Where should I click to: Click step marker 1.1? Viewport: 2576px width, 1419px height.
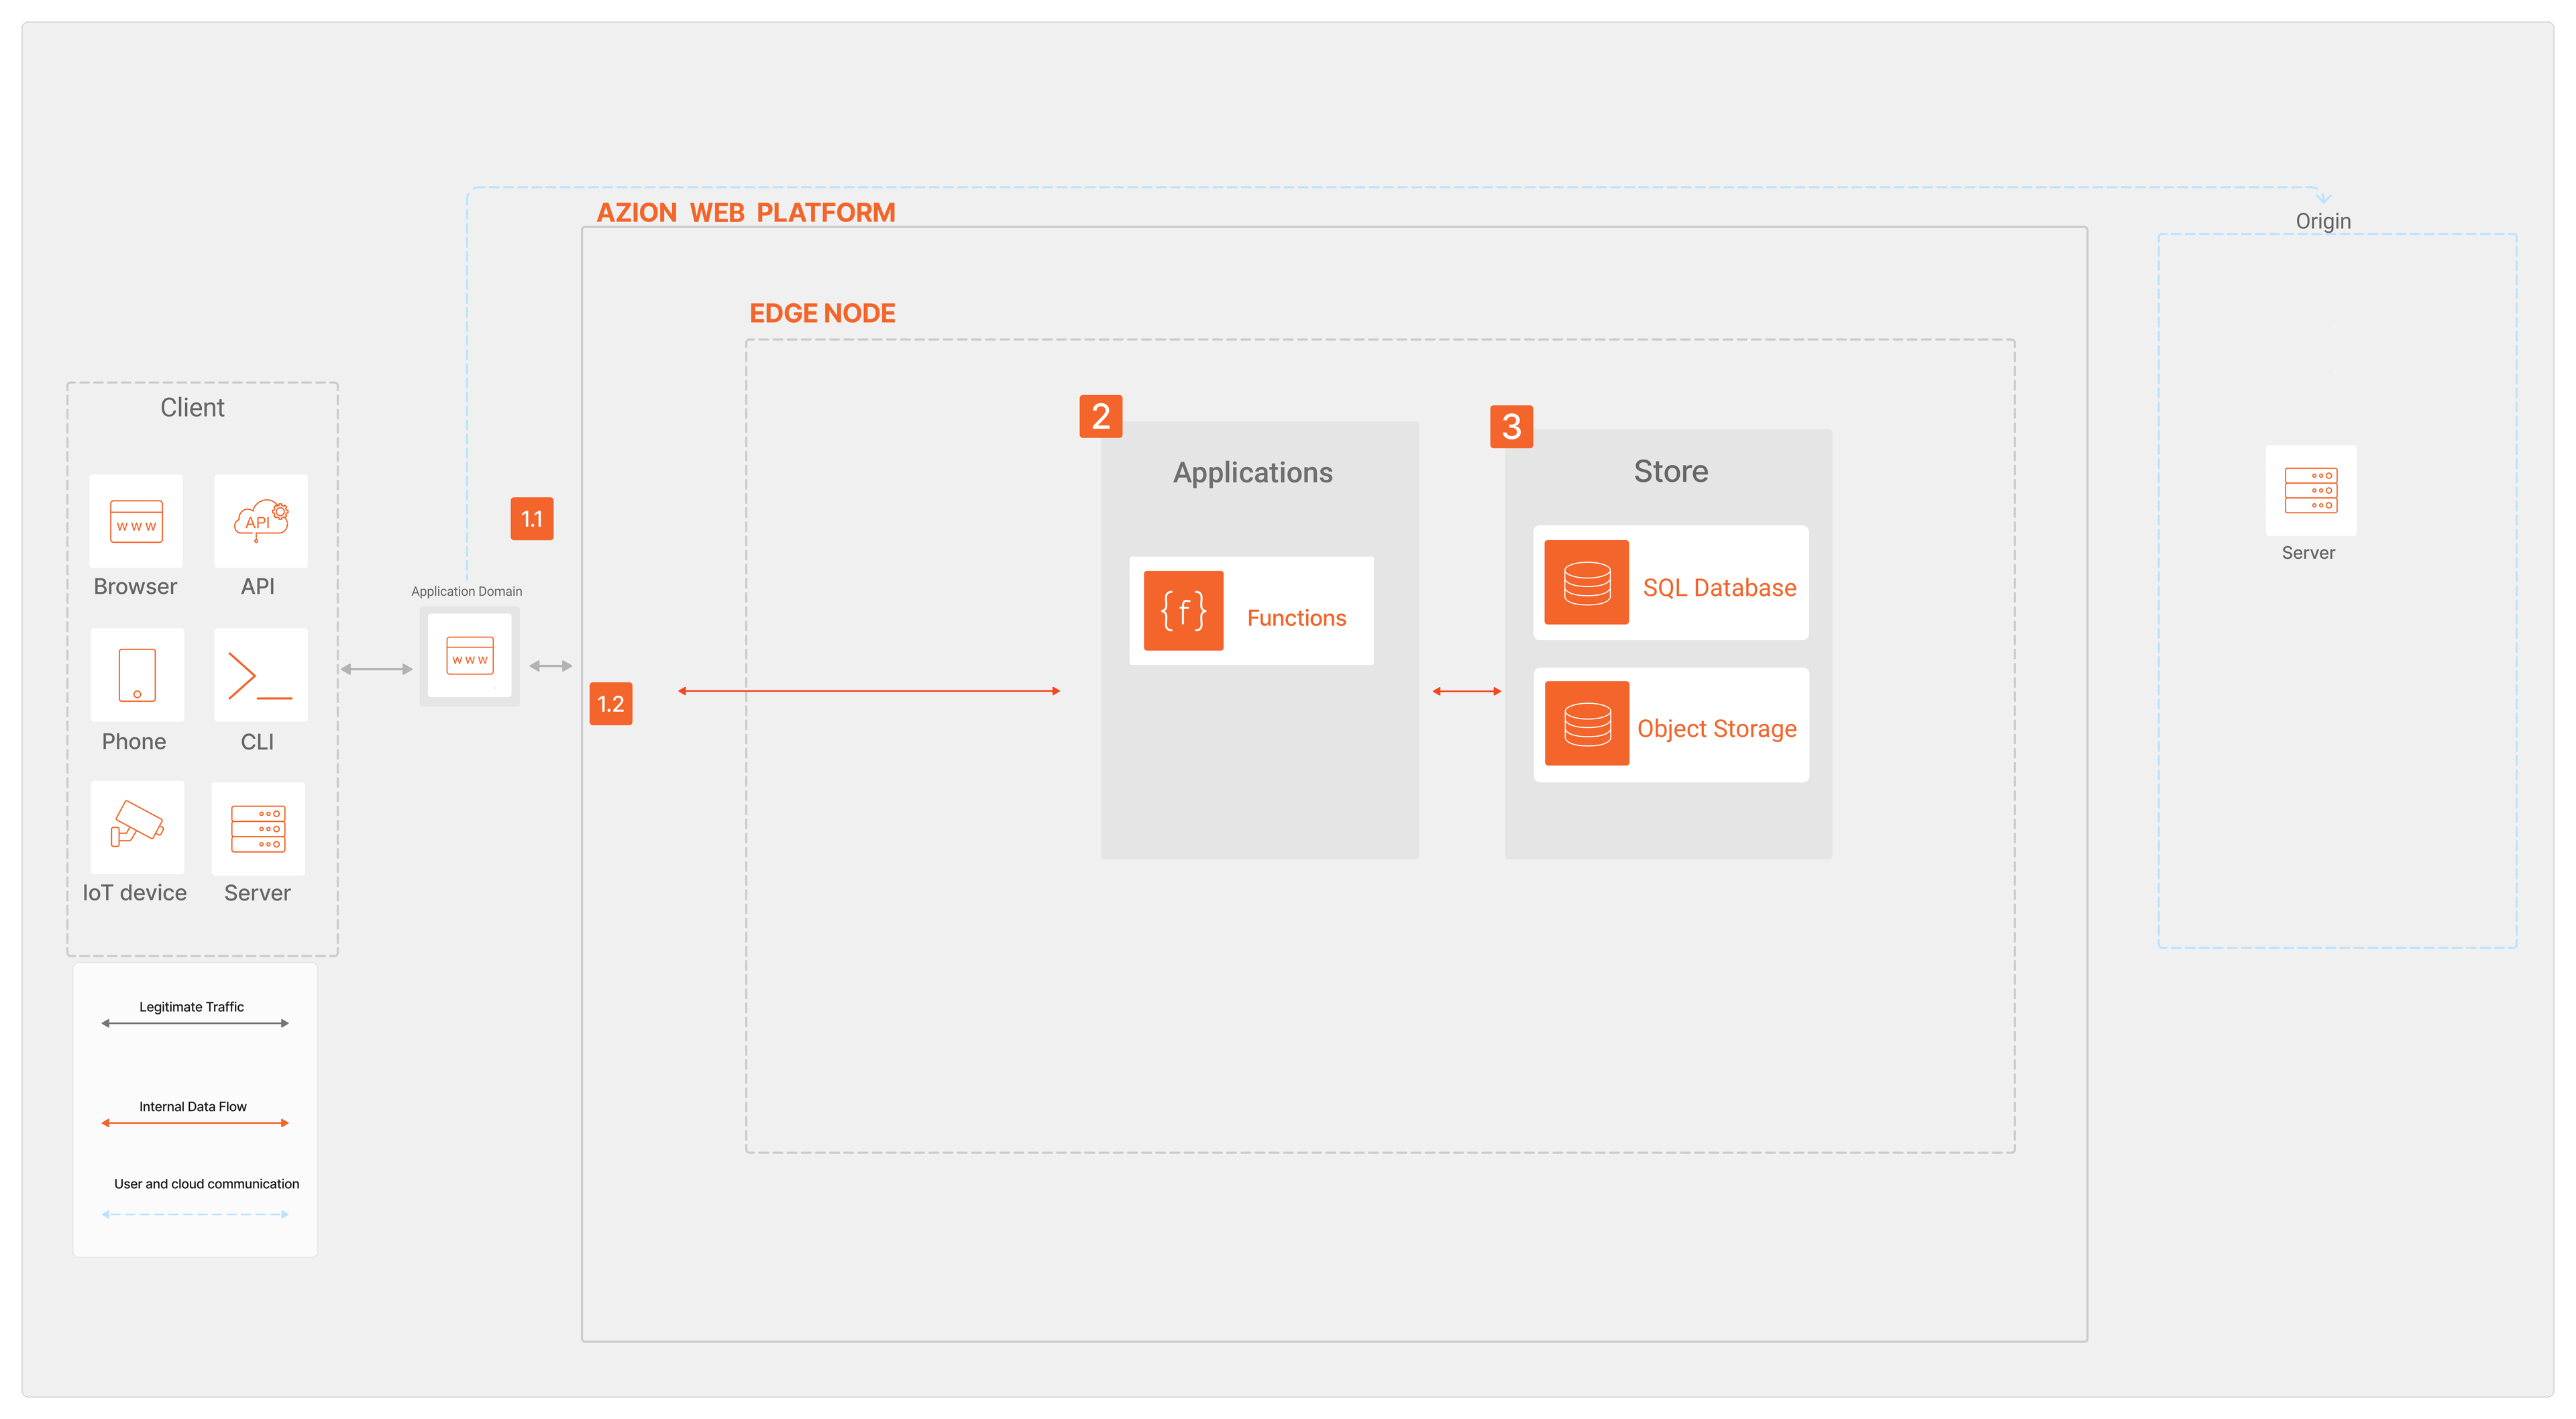[531, 519]
